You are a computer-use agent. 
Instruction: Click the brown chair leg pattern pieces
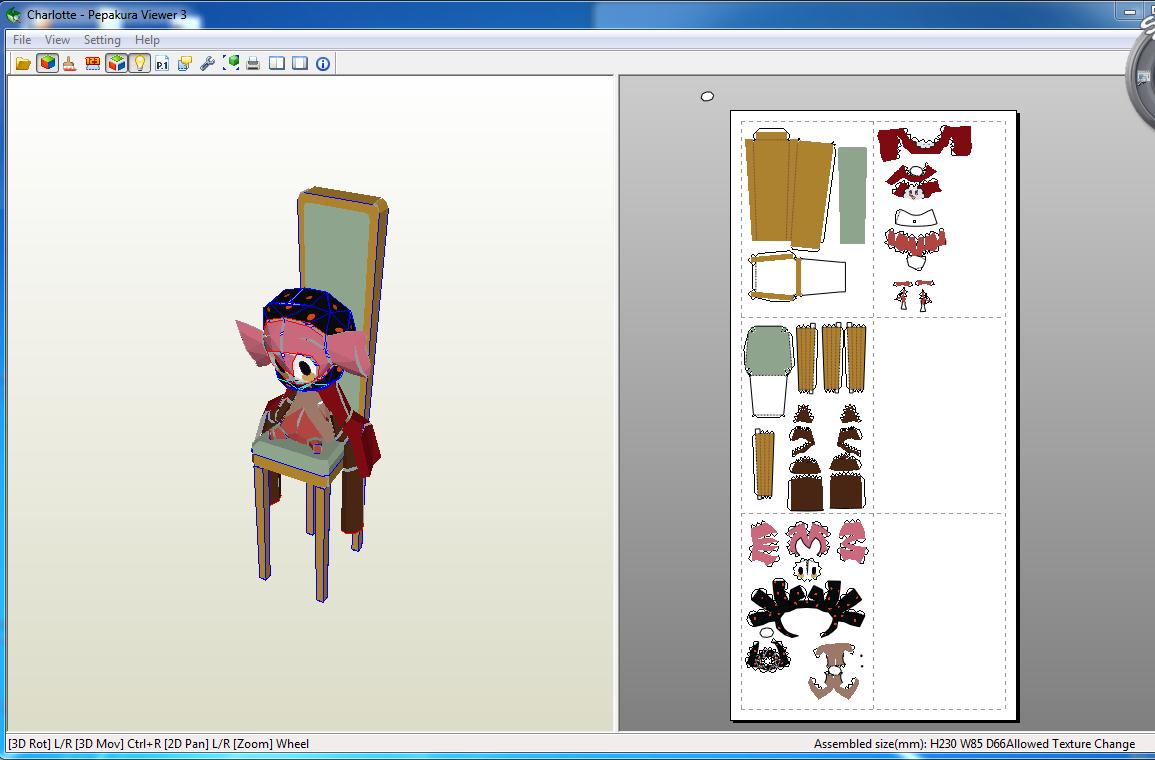(x=832, y=356)
